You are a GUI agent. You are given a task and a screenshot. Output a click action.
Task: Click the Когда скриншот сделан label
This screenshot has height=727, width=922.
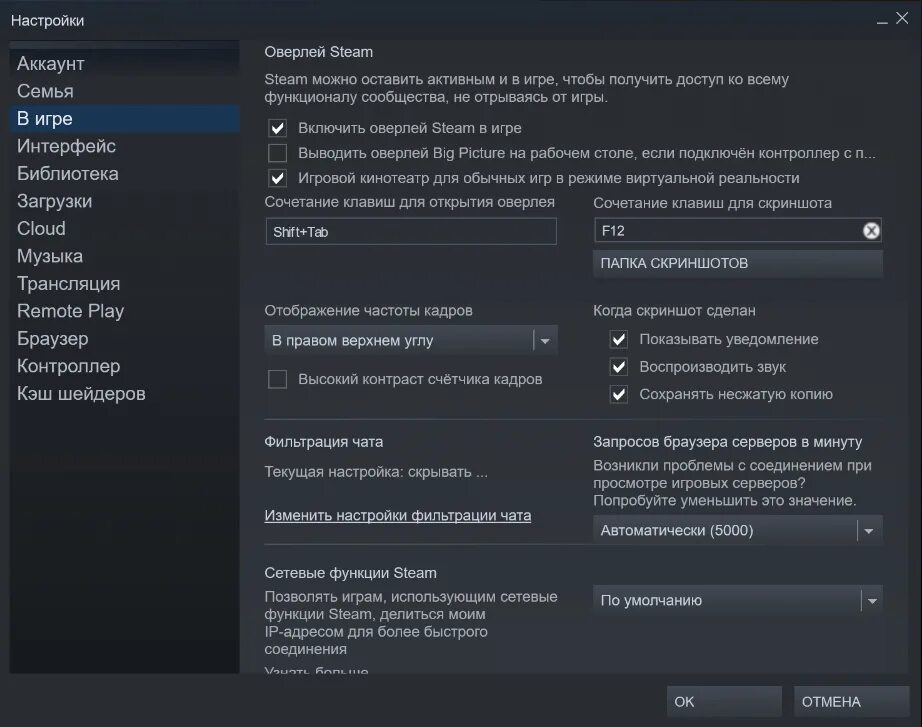coord(674,311)
